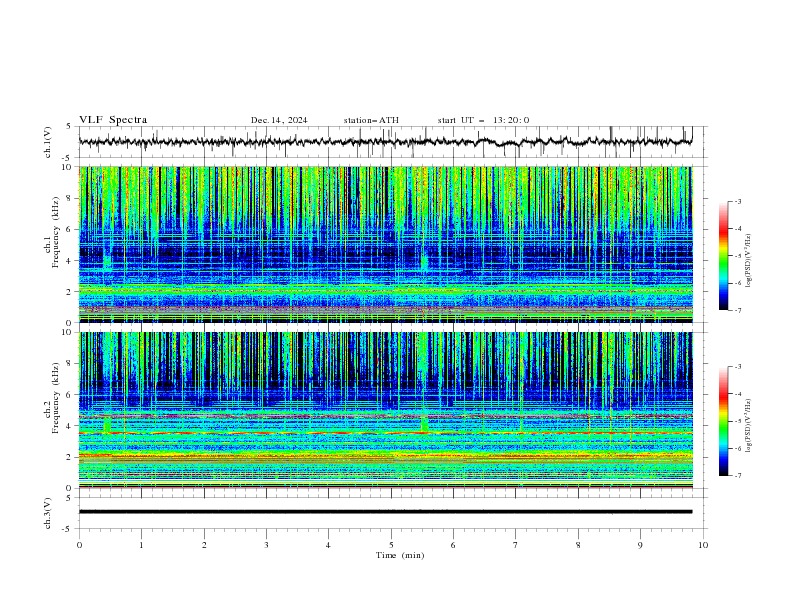
Task: Click the 2 kHz tick on ch.2 axis
Action: pos(70,457)
